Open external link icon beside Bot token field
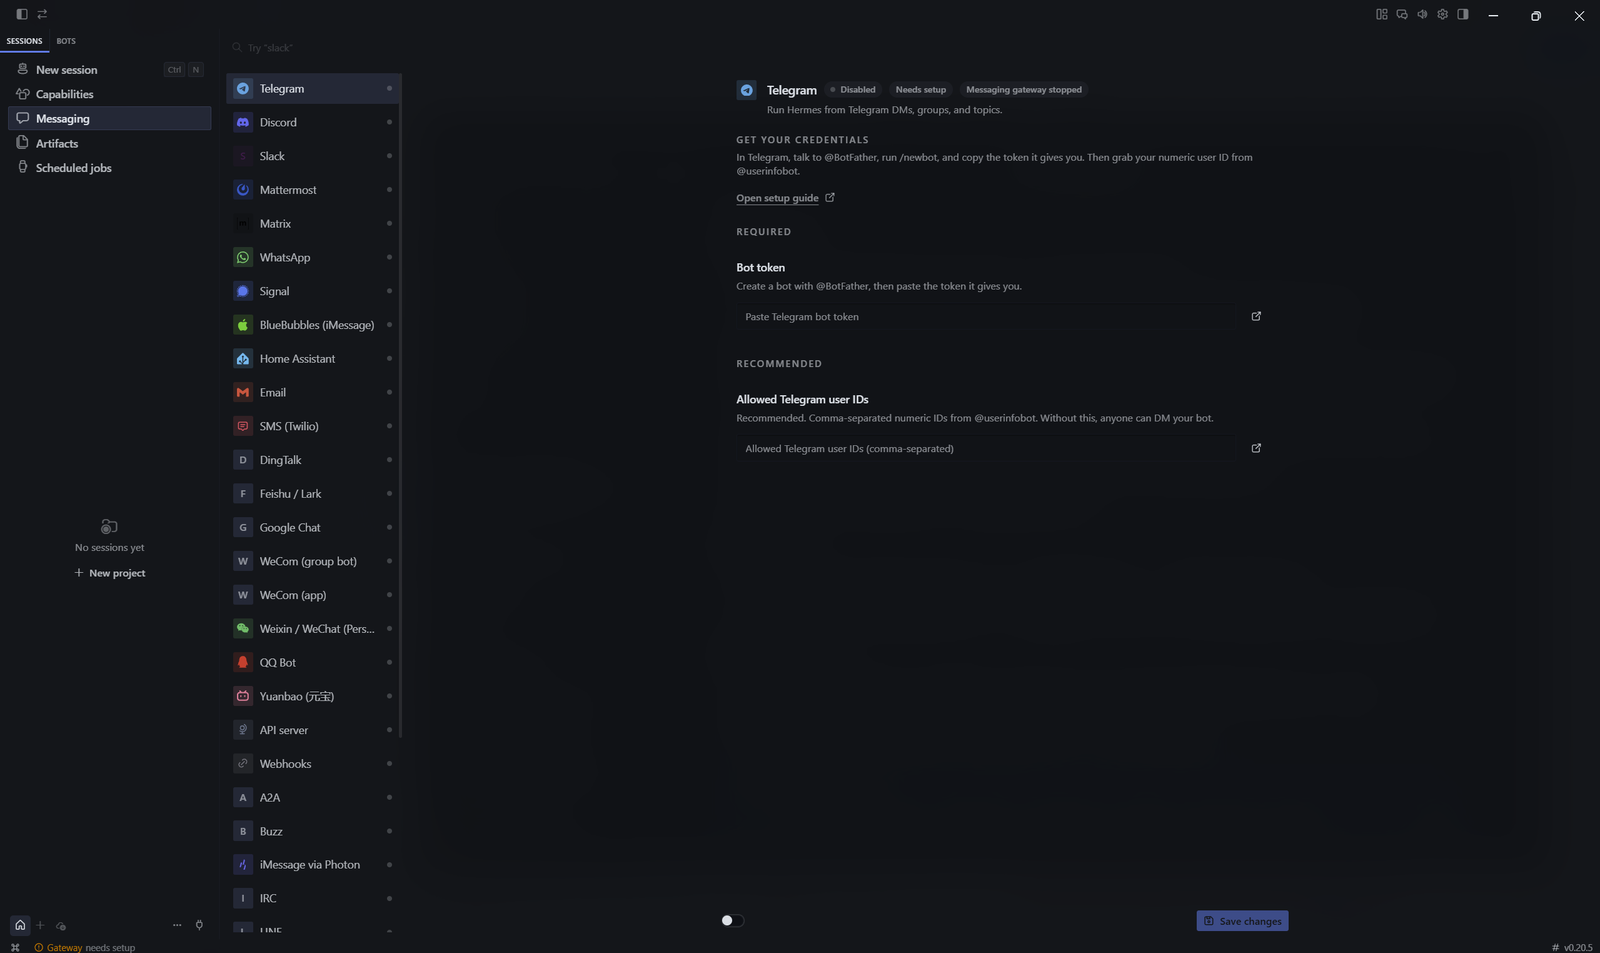Viewport: 1600px width, 953px height. tap(1256, 316)
